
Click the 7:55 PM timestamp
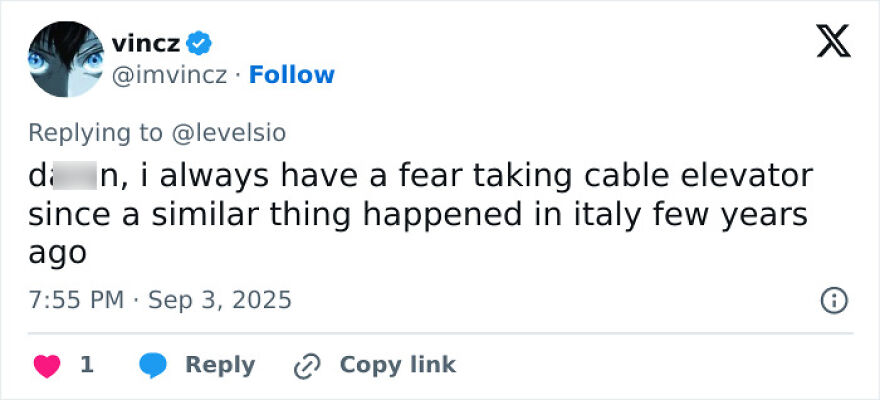click(x=76, y=300)
